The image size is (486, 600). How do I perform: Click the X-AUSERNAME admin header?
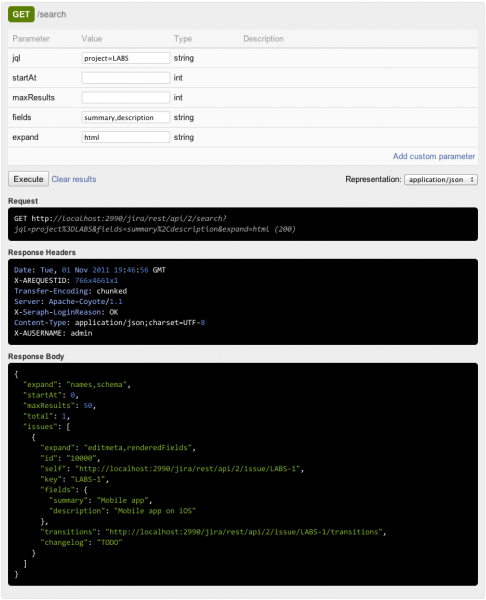click(53, 333)
